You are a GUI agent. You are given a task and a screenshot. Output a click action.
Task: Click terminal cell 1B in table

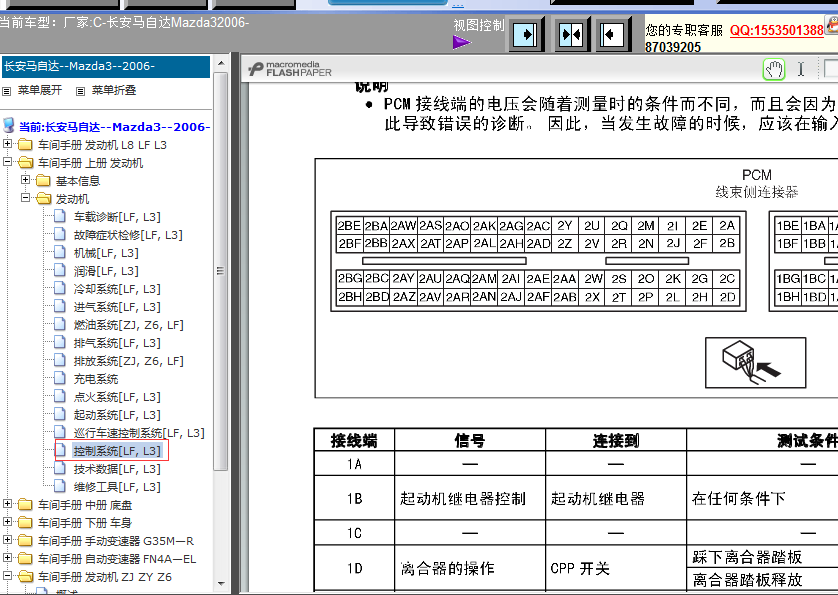pyautogui.click(x=354, y=498)
